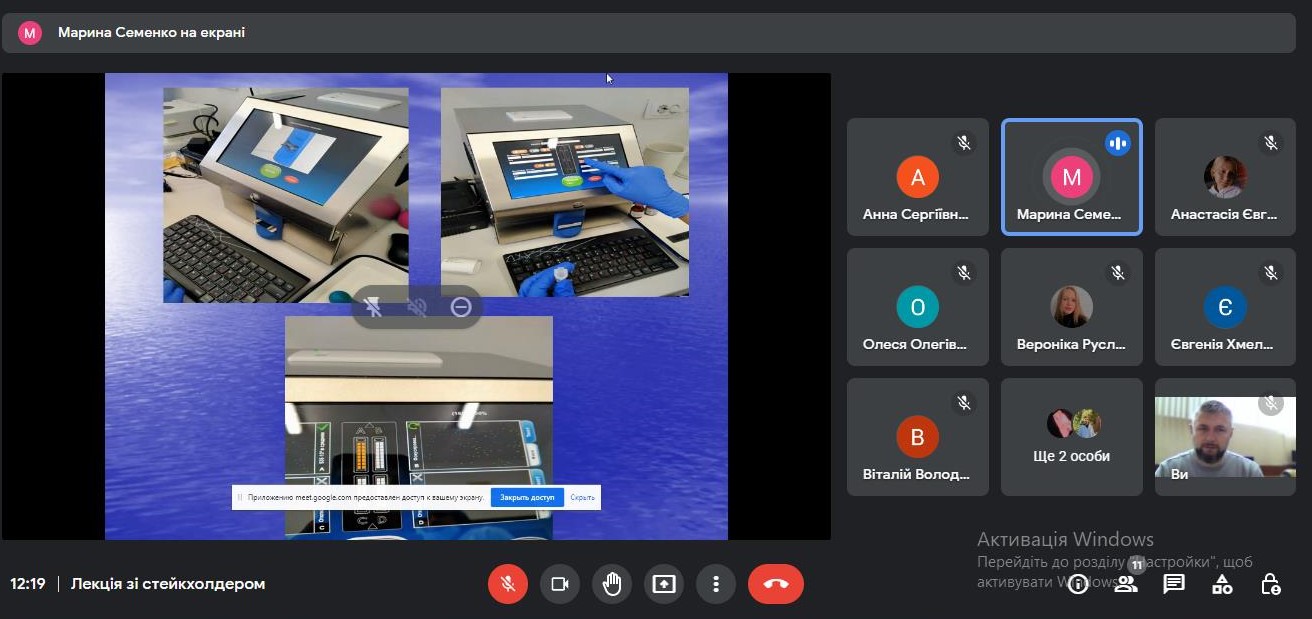The width and height of the screenshot is (1312, 619).
Task: Toggle the camera button in call controls
Action: [x=560, y=584]
